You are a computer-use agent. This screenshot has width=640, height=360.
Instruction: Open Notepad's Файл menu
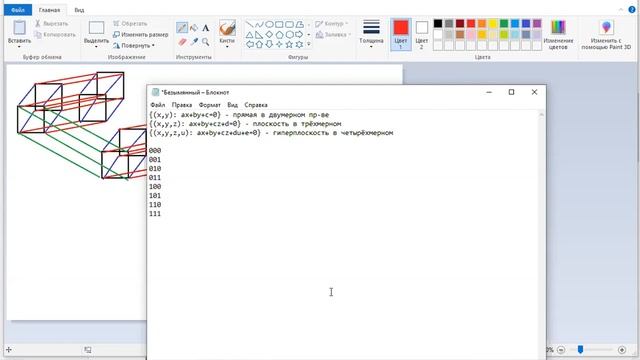[x=158, y=105]
